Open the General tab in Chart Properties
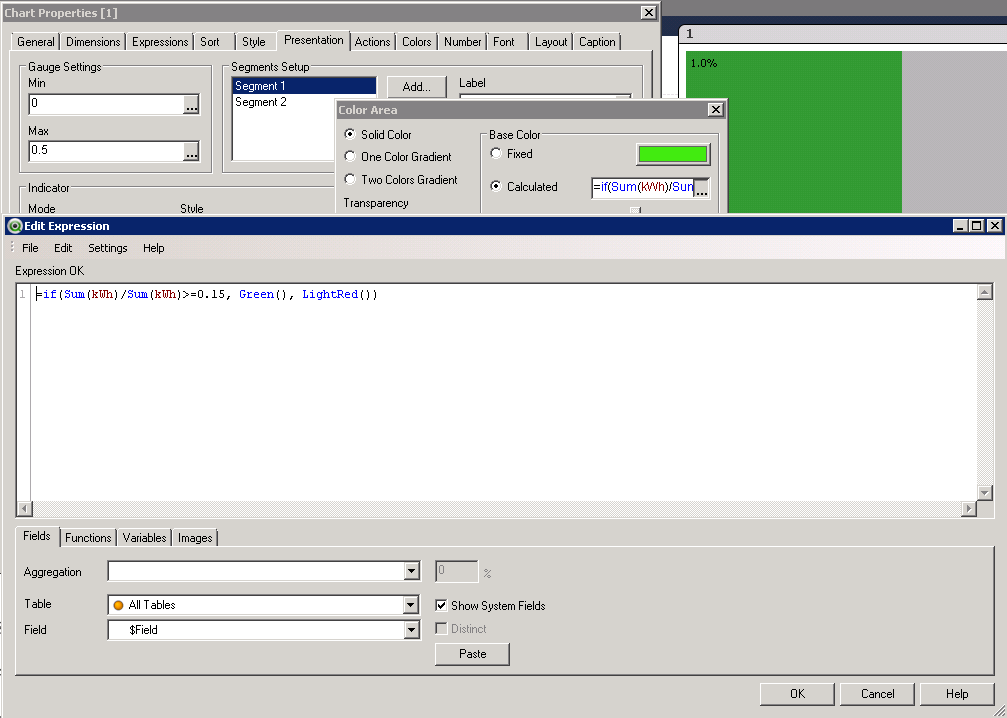Image resolution: width=1007 pixels, height=718 pixels. pyautogui.click(x=36, y=42)
